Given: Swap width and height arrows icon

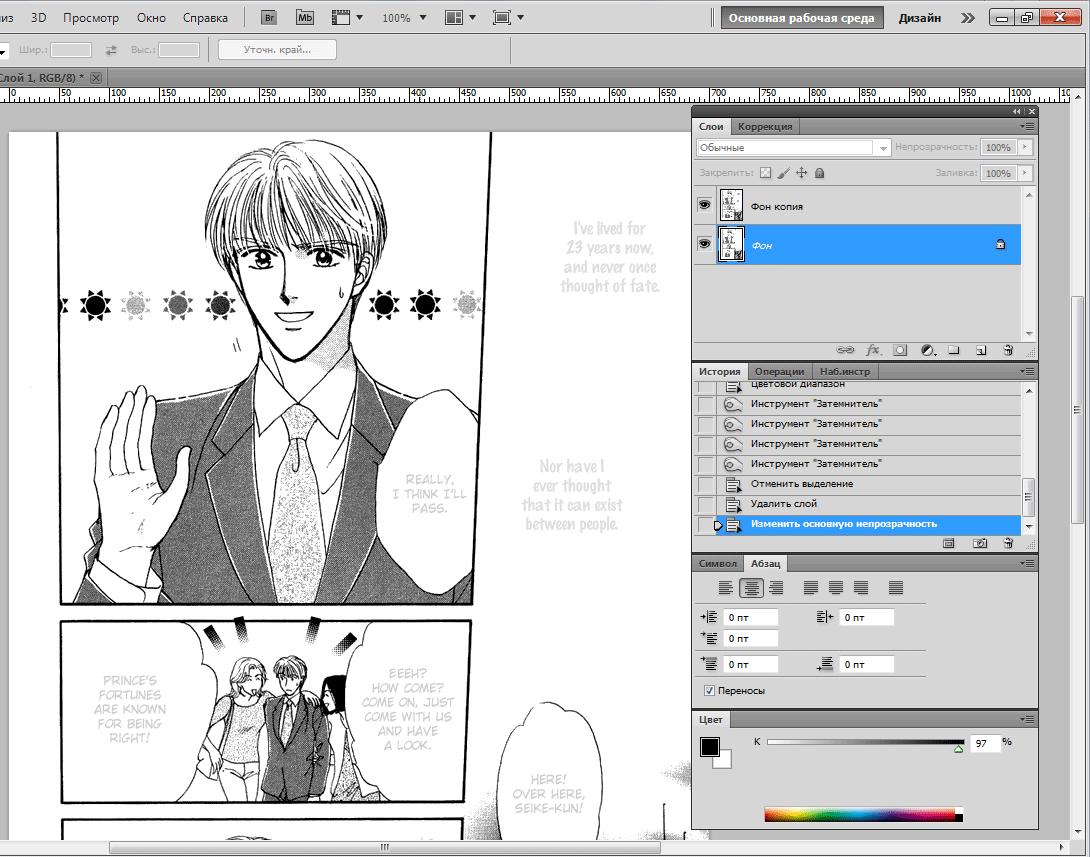Looking at the screenshot, I should (x=111, y=50).
